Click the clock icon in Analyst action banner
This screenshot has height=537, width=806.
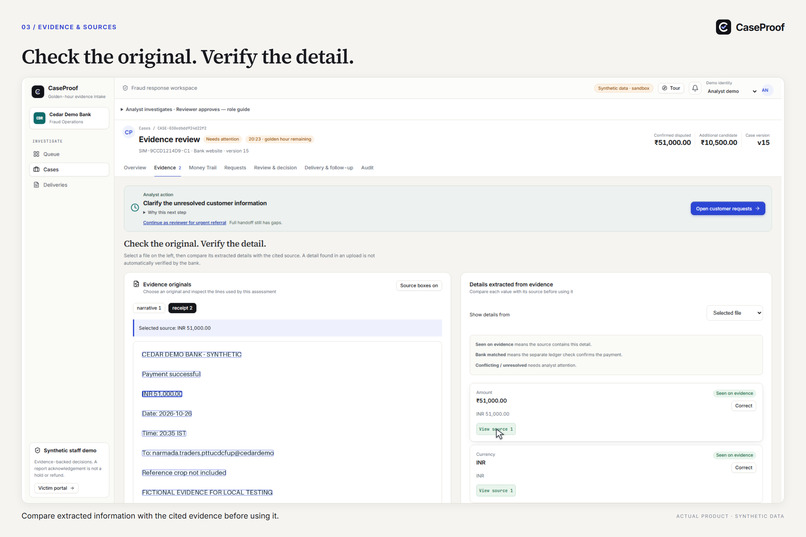[135, 208]
